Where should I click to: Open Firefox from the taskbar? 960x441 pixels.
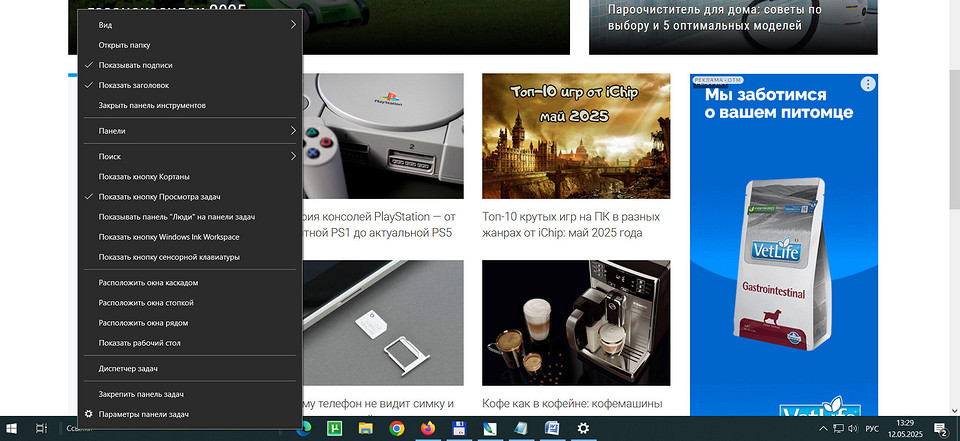(428, 428)
